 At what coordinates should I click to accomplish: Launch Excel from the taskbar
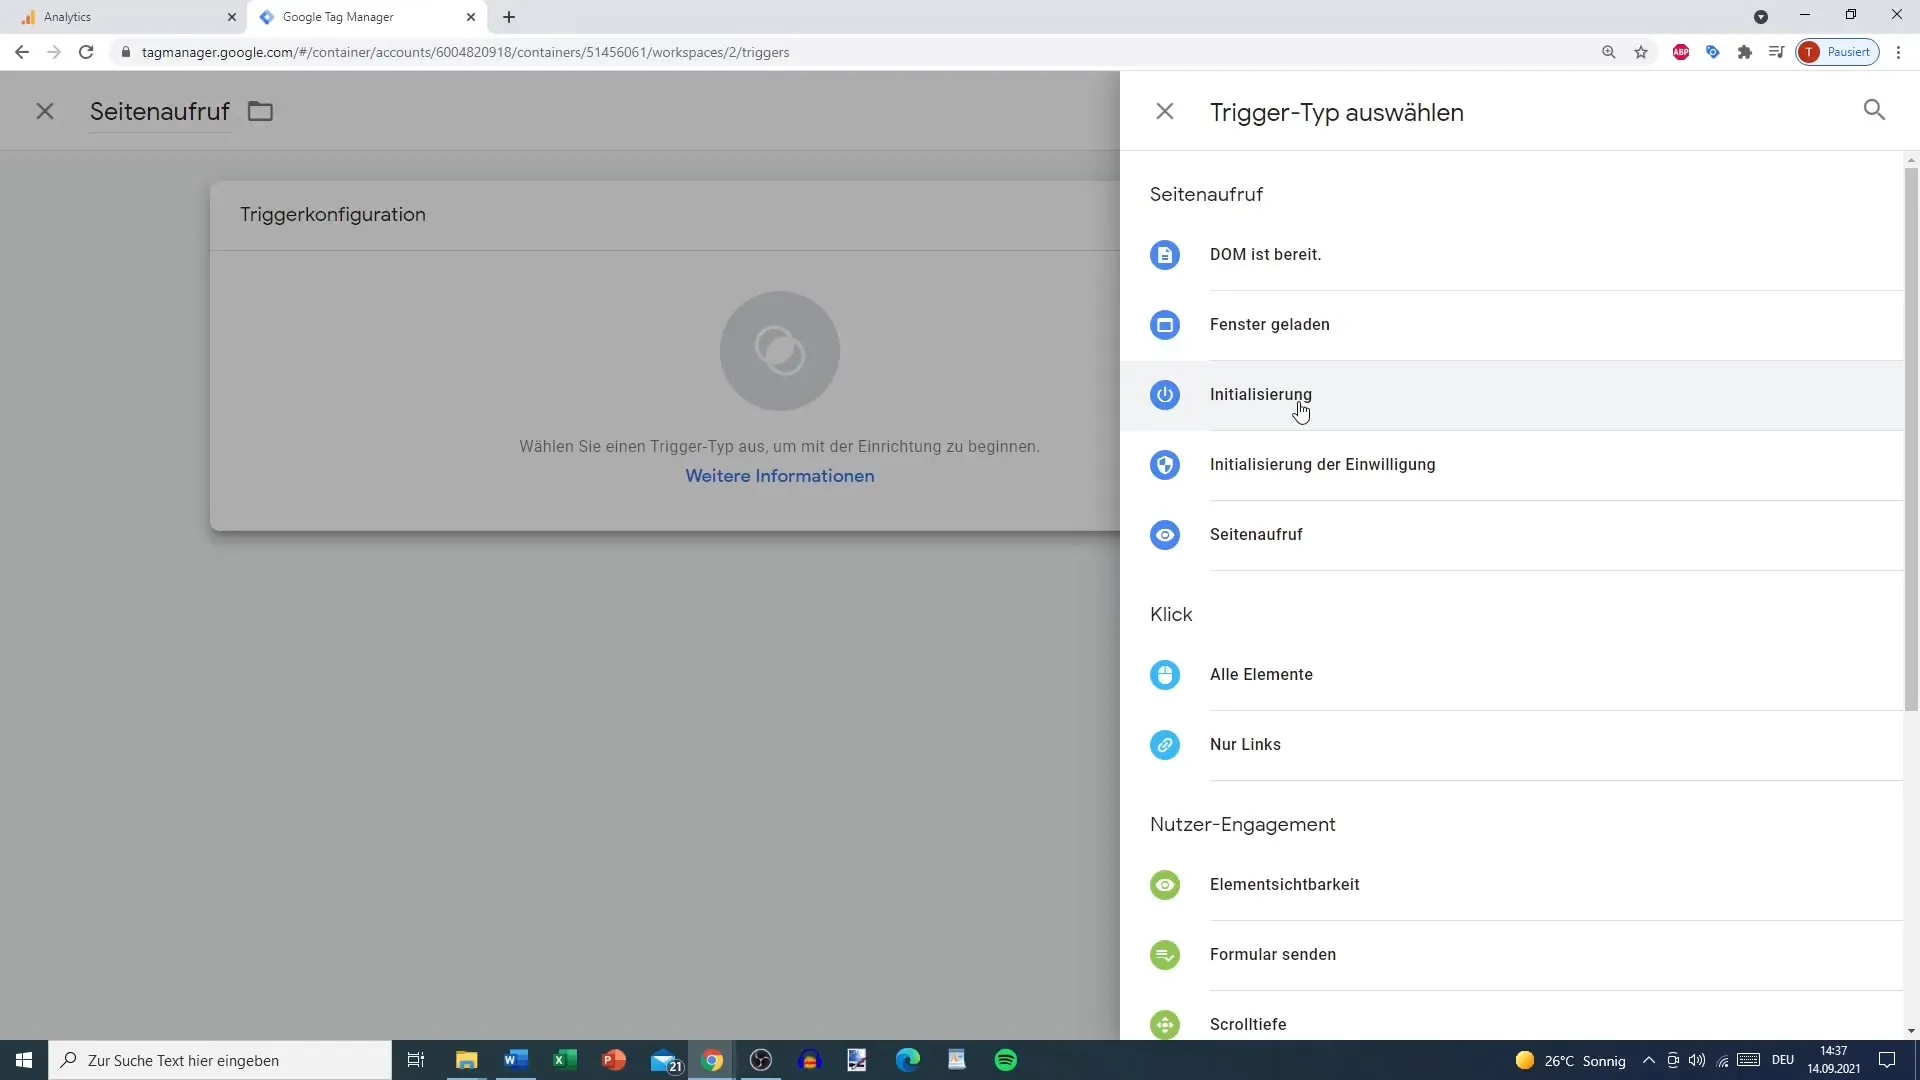(x=565, y=1060)
